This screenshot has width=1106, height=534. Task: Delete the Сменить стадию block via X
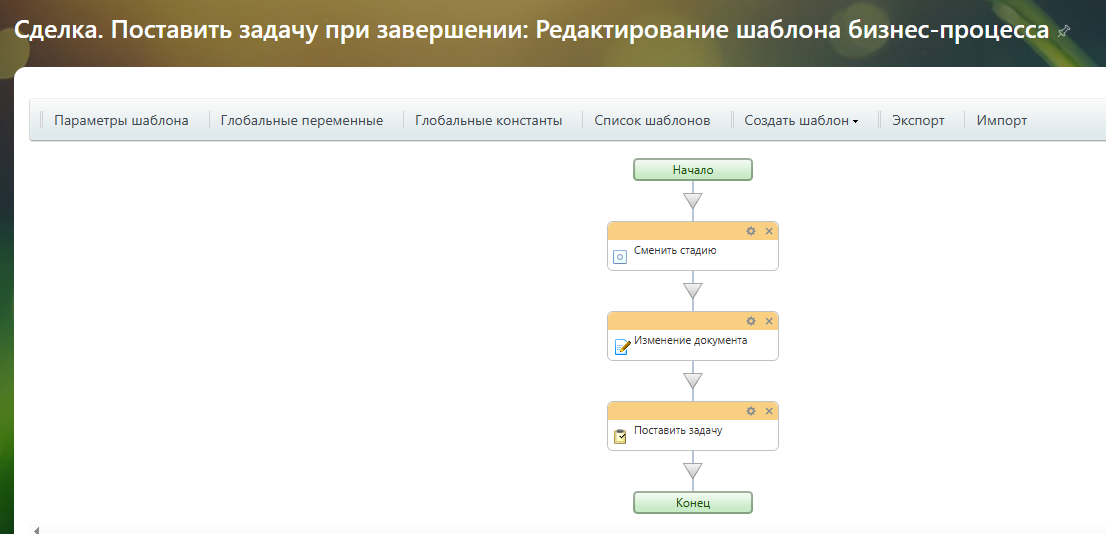769,231
